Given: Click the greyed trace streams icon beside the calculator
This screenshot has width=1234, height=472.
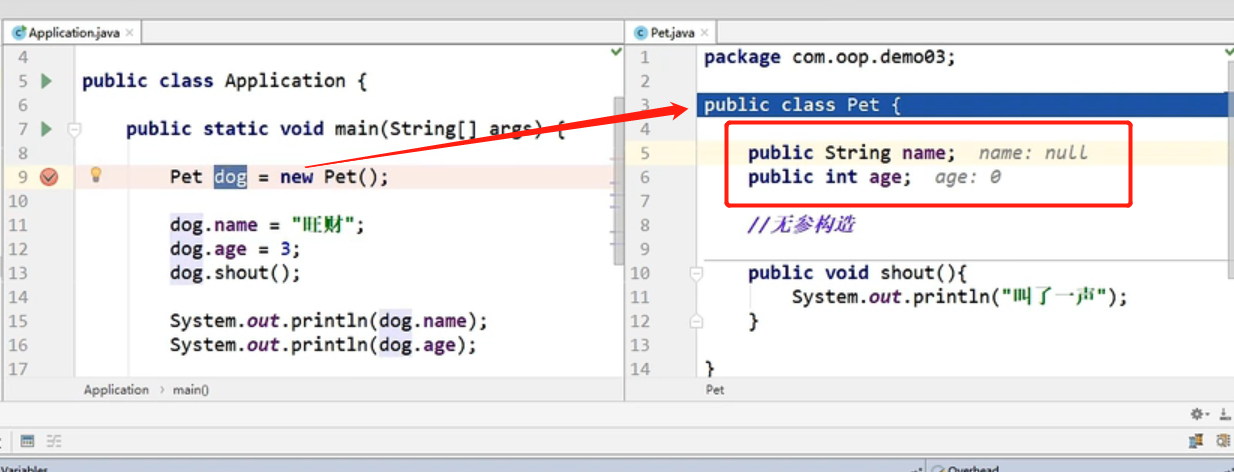Looking at the screenshot, I should [x=54, y=441].
